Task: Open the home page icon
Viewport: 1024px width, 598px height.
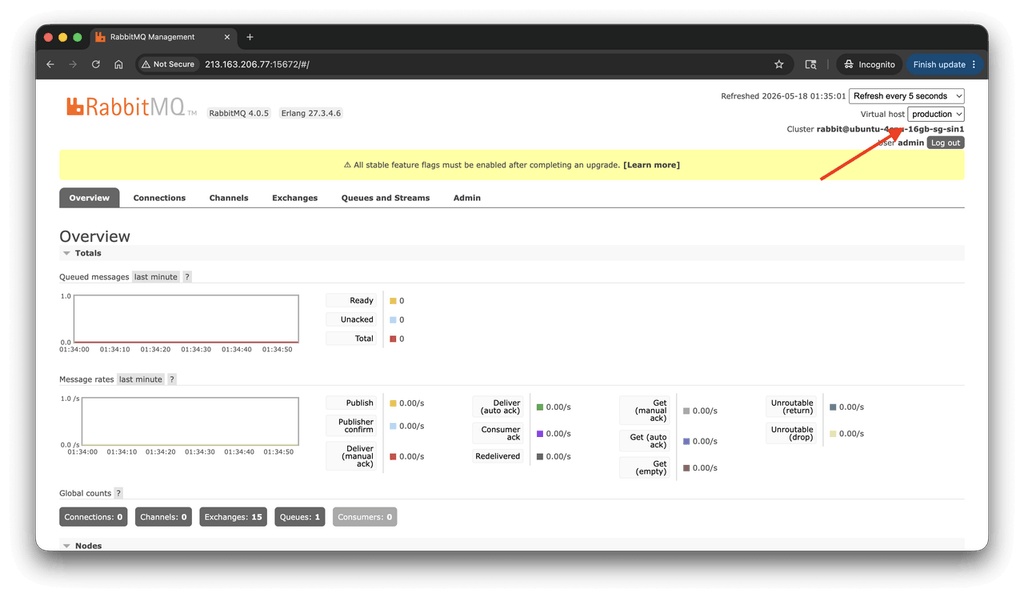Action: click(x=118, y=64)
